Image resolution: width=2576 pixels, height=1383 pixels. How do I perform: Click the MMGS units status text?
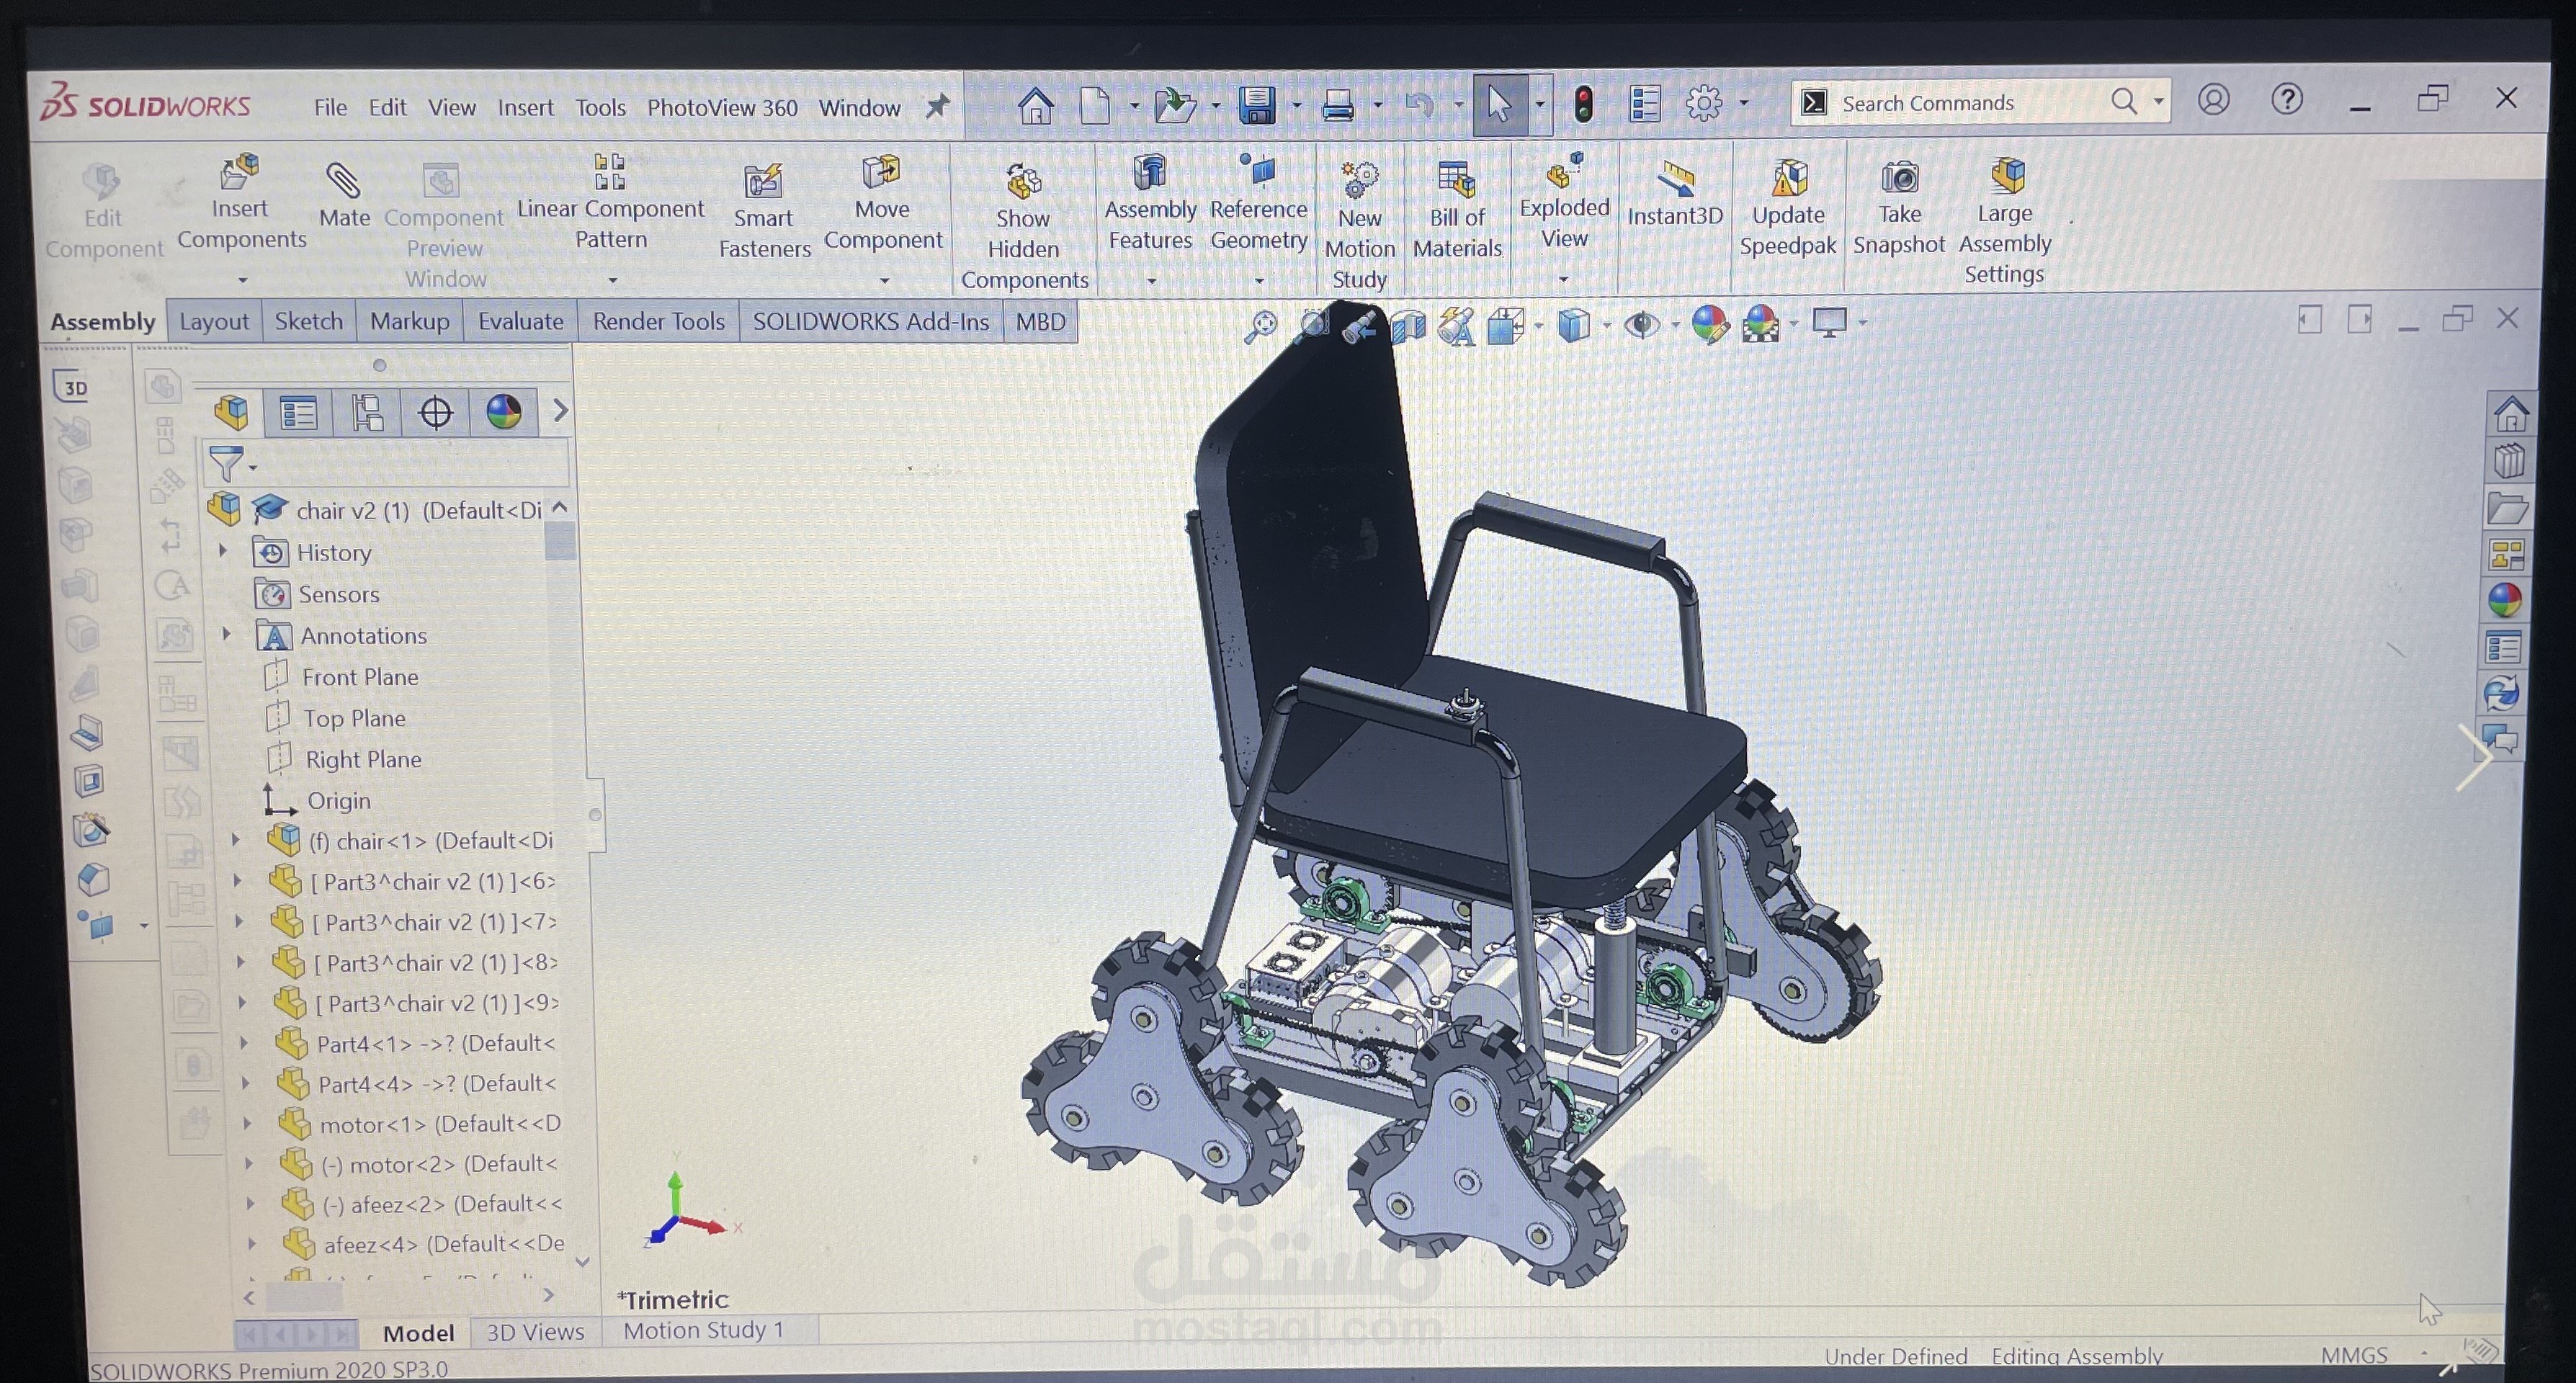[2354, 1355]
